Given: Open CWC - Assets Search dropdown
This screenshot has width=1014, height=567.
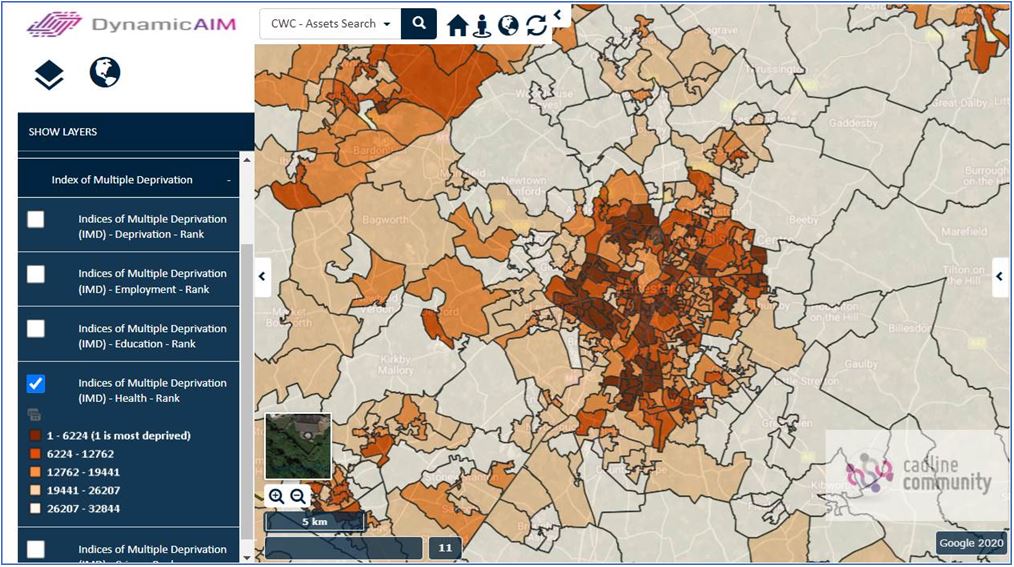Looking at the screenshot, I should click(x=330, y=24).
